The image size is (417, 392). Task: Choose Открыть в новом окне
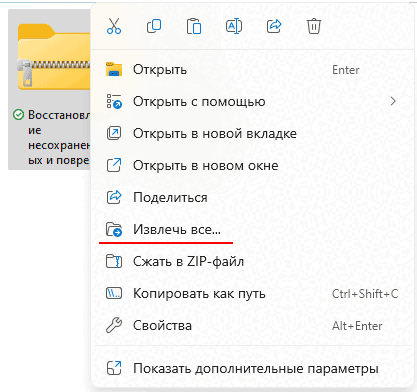point(252,165)
